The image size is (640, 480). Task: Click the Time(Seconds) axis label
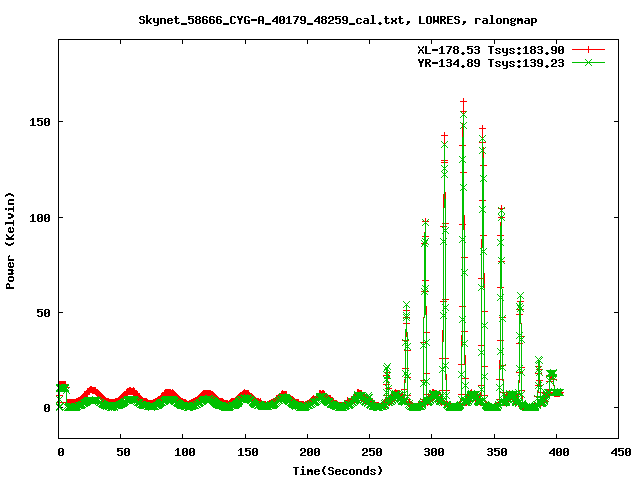(x=338, y=471)
